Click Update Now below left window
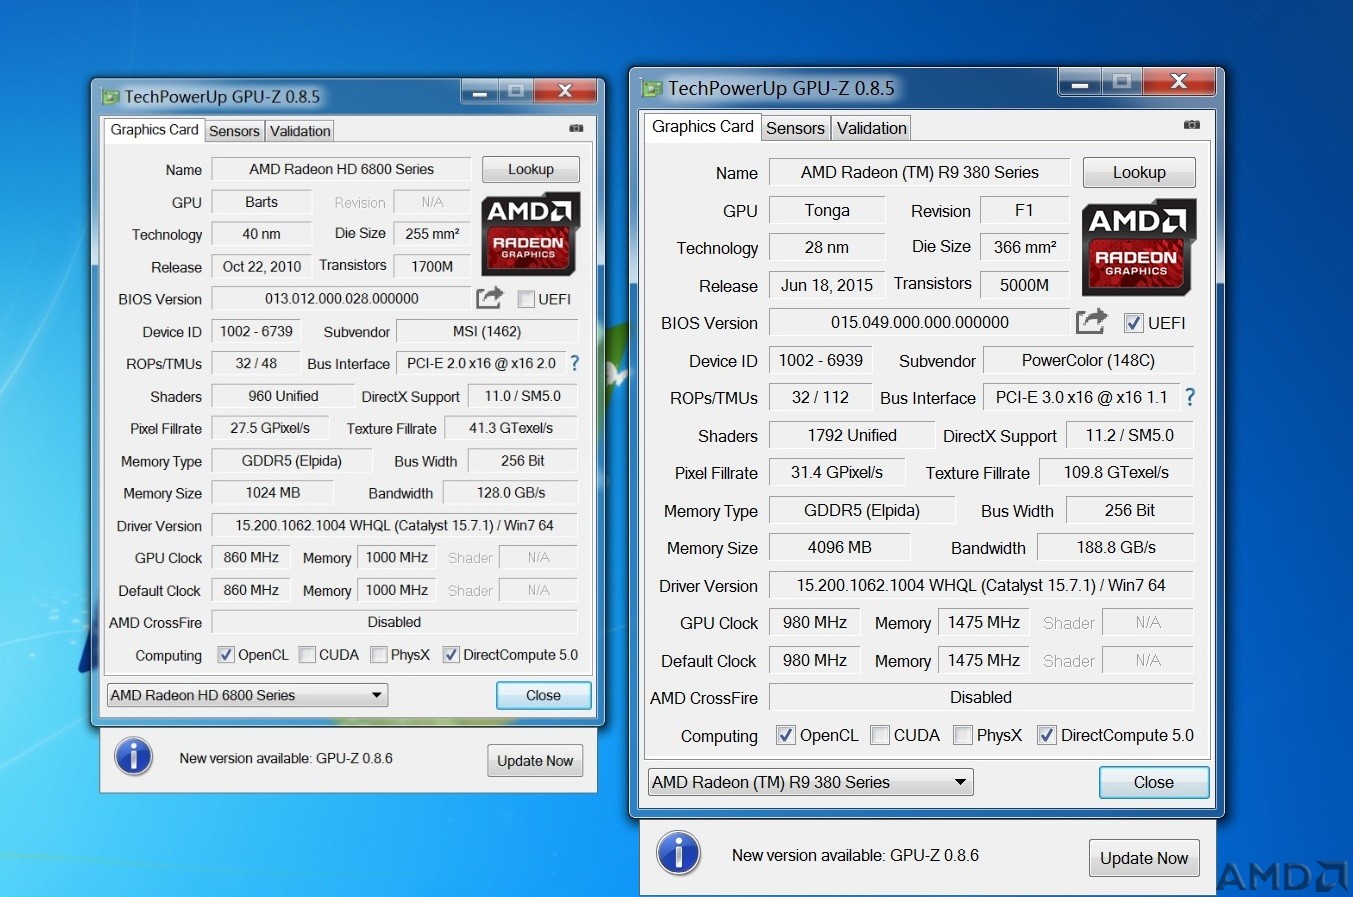The height and width of the screenshot is (897, 1353). (535, 761)
